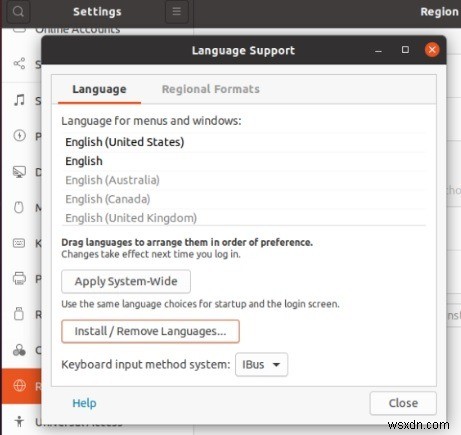461x435 pixels.
Task: Select the Region globe icon in sidebar
Action: (19, 386)
